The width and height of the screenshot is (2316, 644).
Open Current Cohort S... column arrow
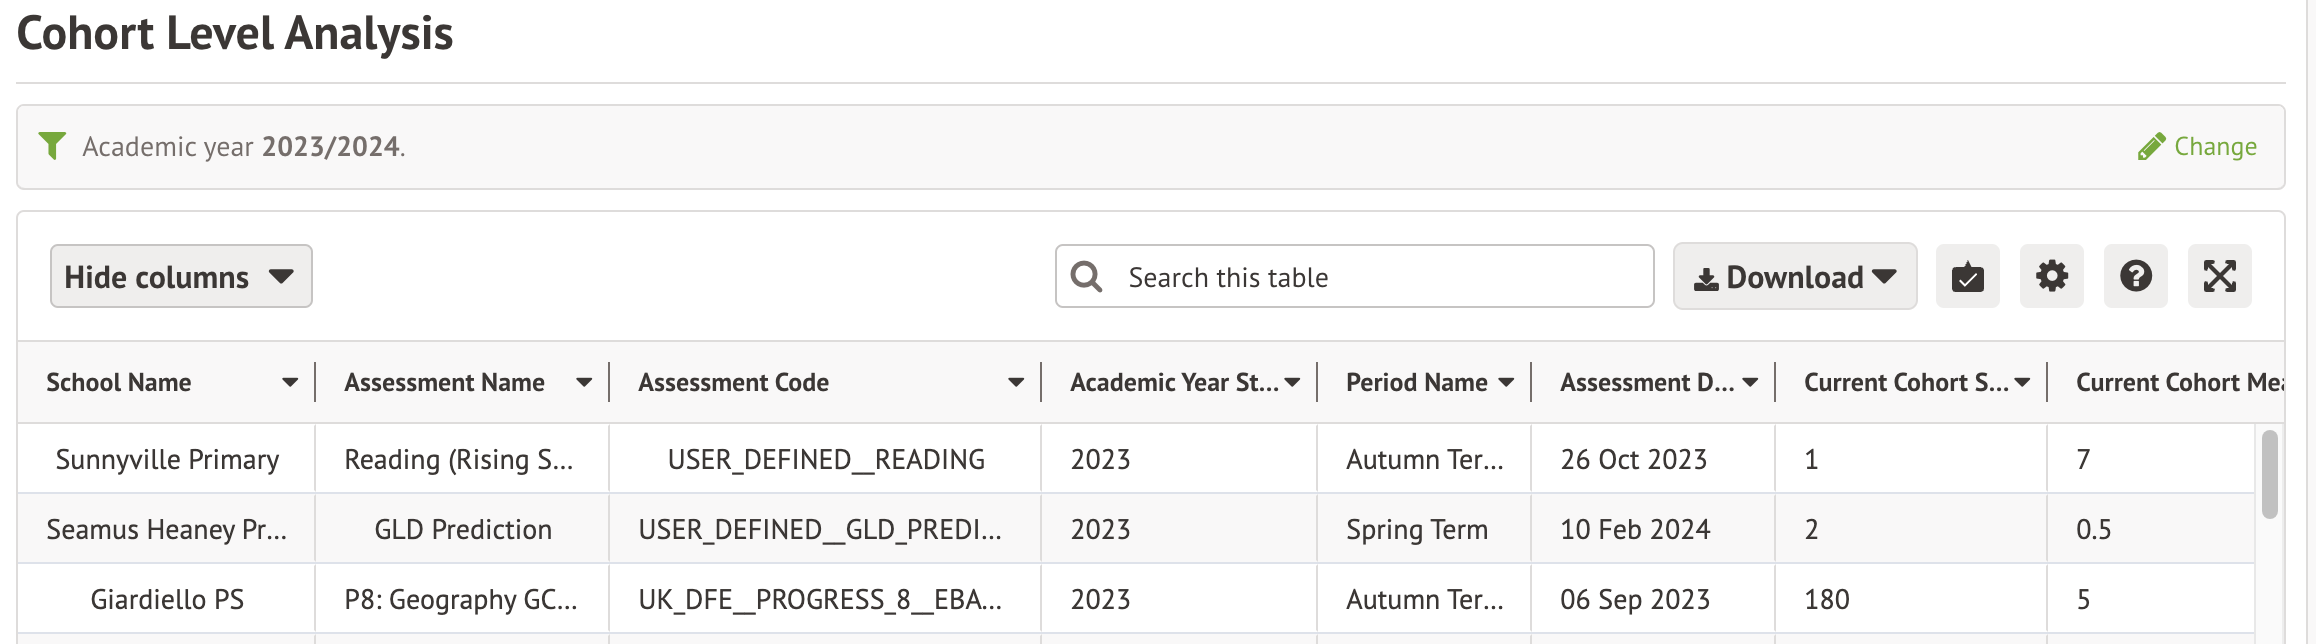(x=2022, y=383)
